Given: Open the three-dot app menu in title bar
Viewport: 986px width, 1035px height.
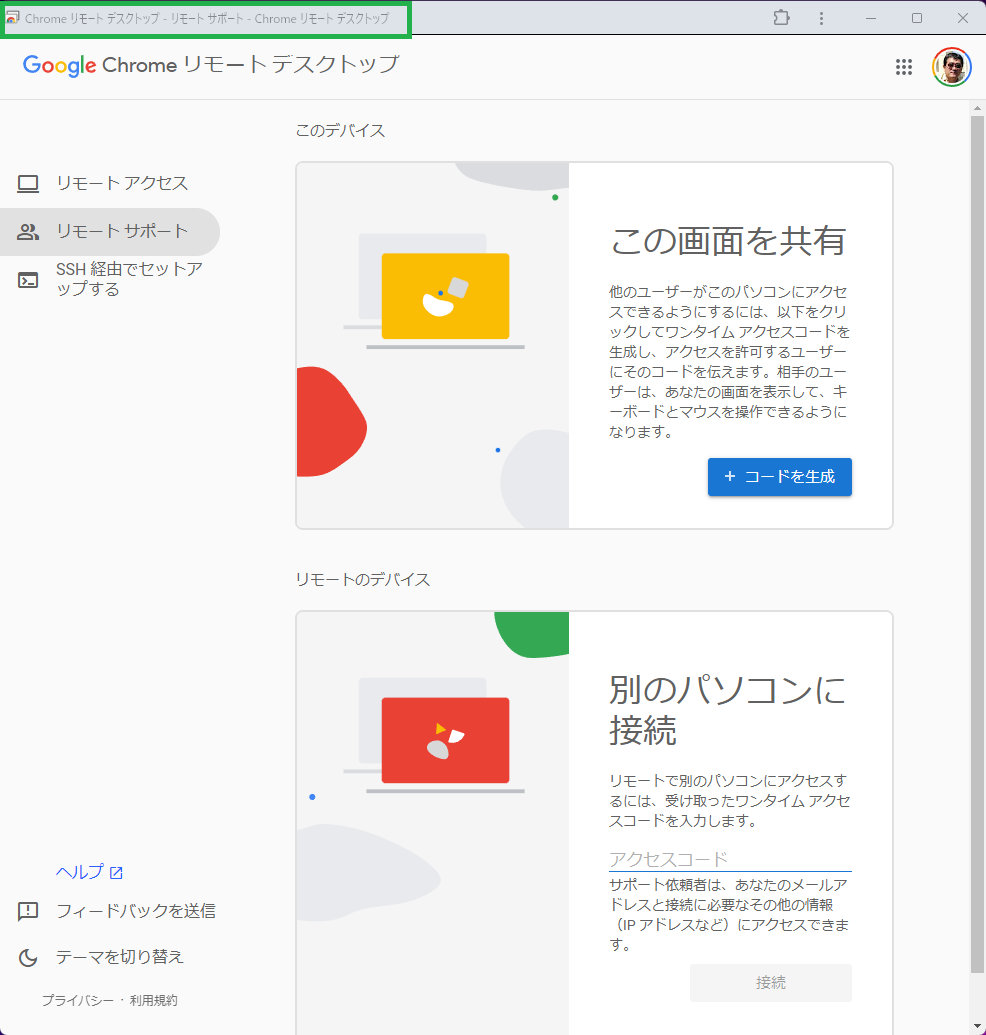Looking at the screenshot, I should tap(821, 18).
